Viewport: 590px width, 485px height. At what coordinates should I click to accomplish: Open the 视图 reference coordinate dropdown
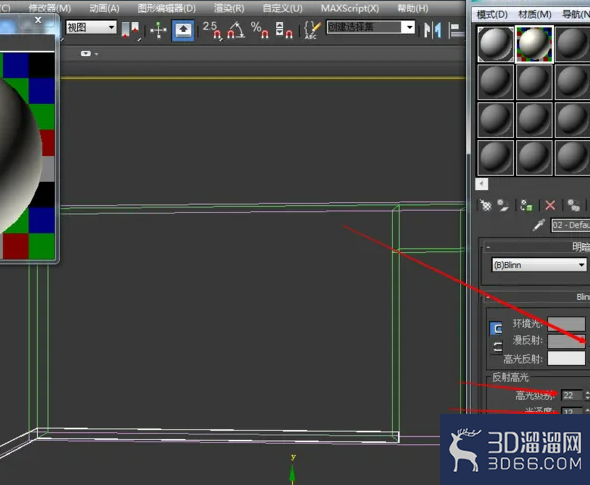[x=91, y=27]
